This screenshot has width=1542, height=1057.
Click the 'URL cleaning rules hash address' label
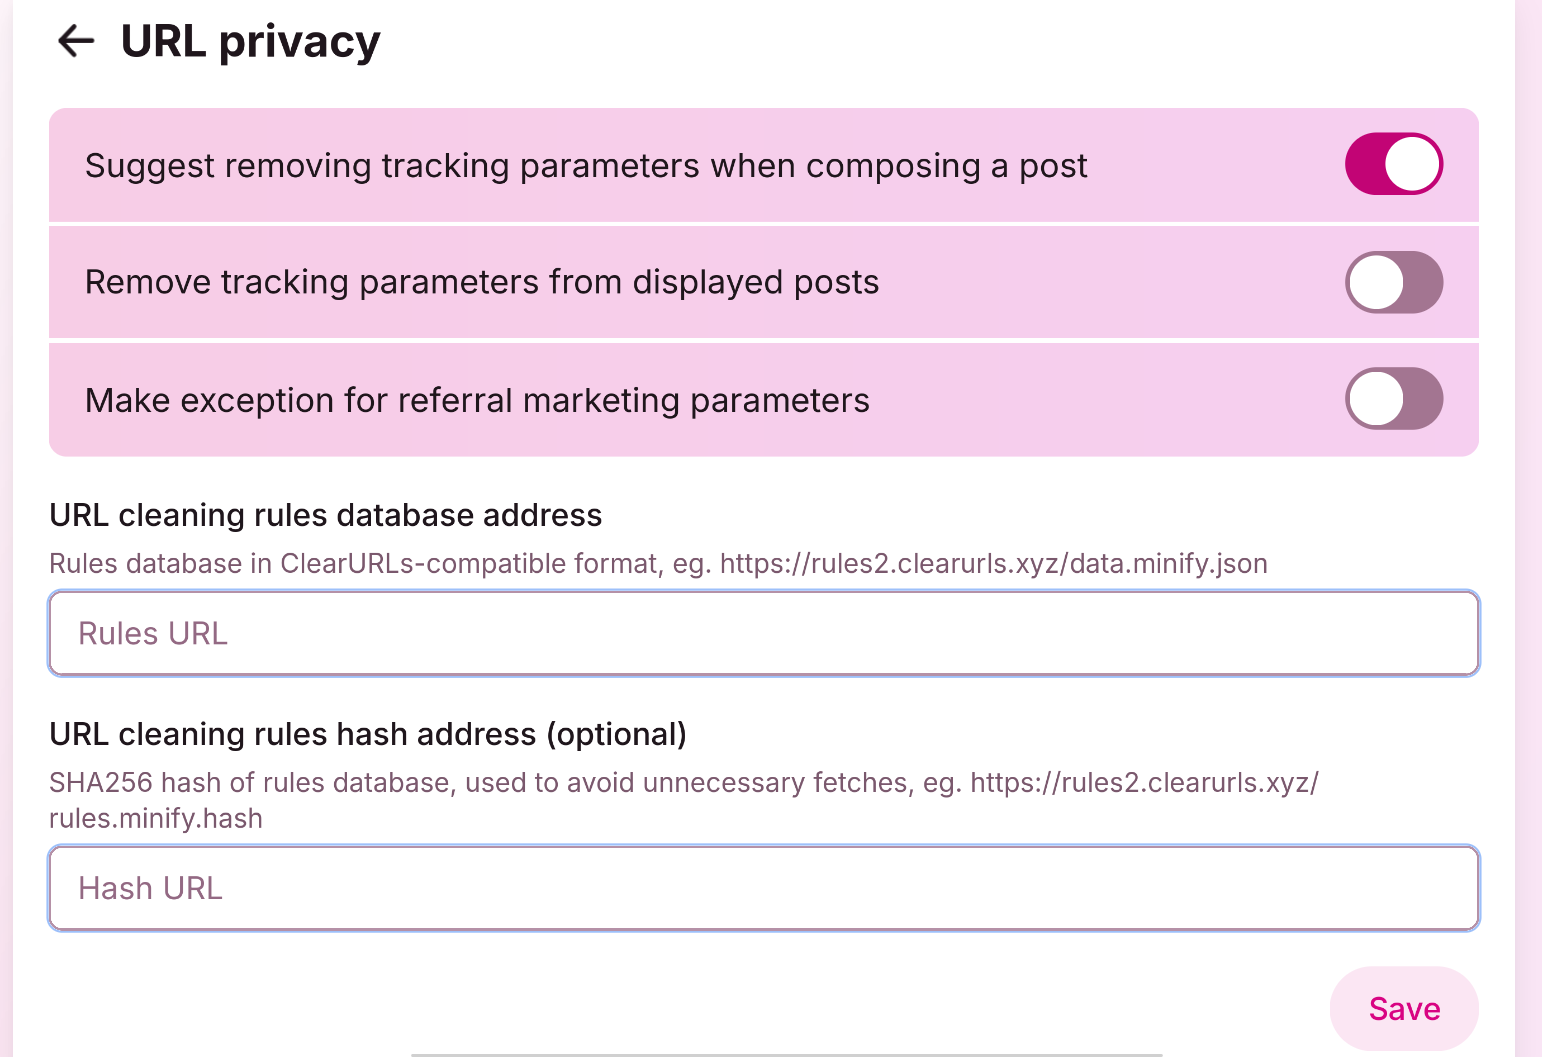click(x=368, y=734)
